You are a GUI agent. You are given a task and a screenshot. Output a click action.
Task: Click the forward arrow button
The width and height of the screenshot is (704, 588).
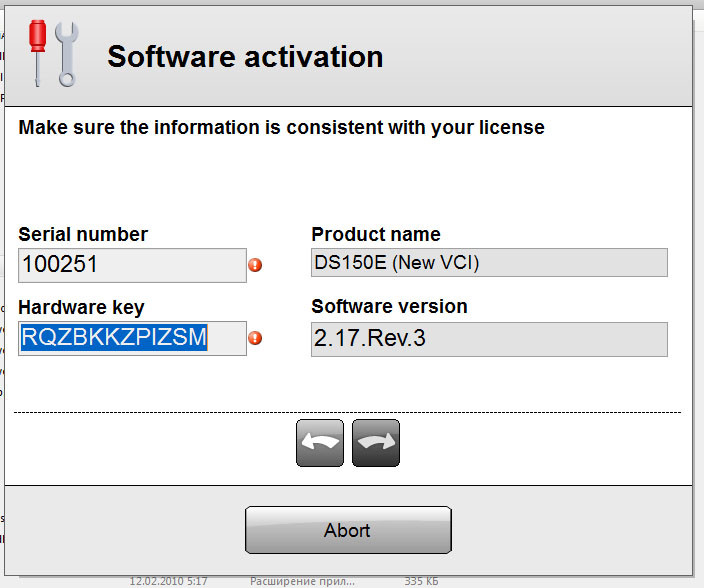tap(376, 443)
